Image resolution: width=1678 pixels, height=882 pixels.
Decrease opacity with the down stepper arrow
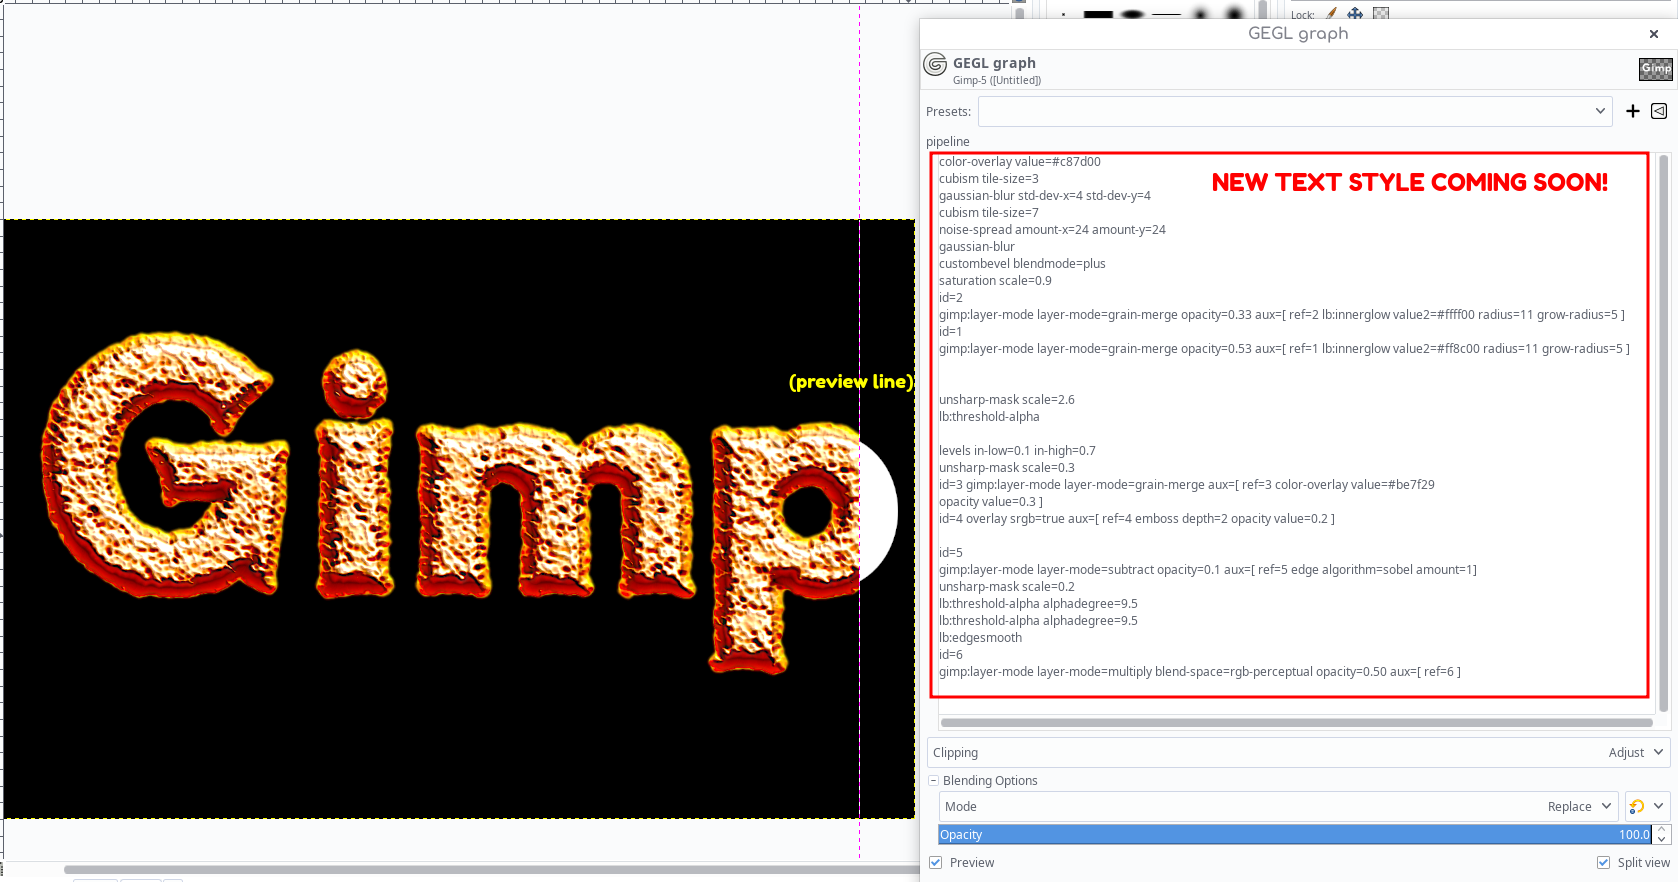pos(1662,839)
